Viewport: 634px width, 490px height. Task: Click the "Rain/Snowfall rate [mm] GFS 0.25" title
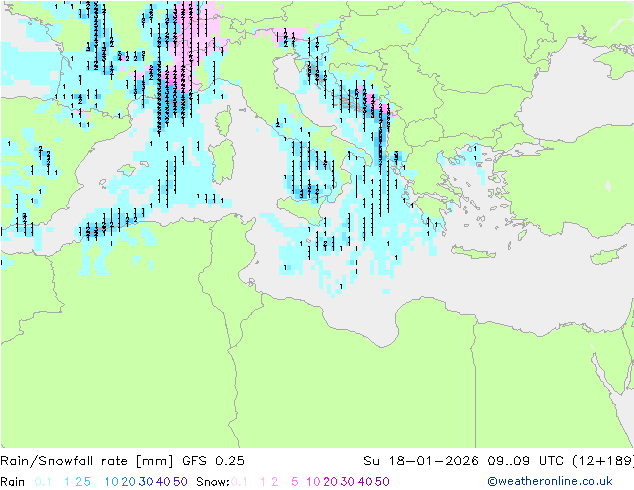[x=122, y=461]
